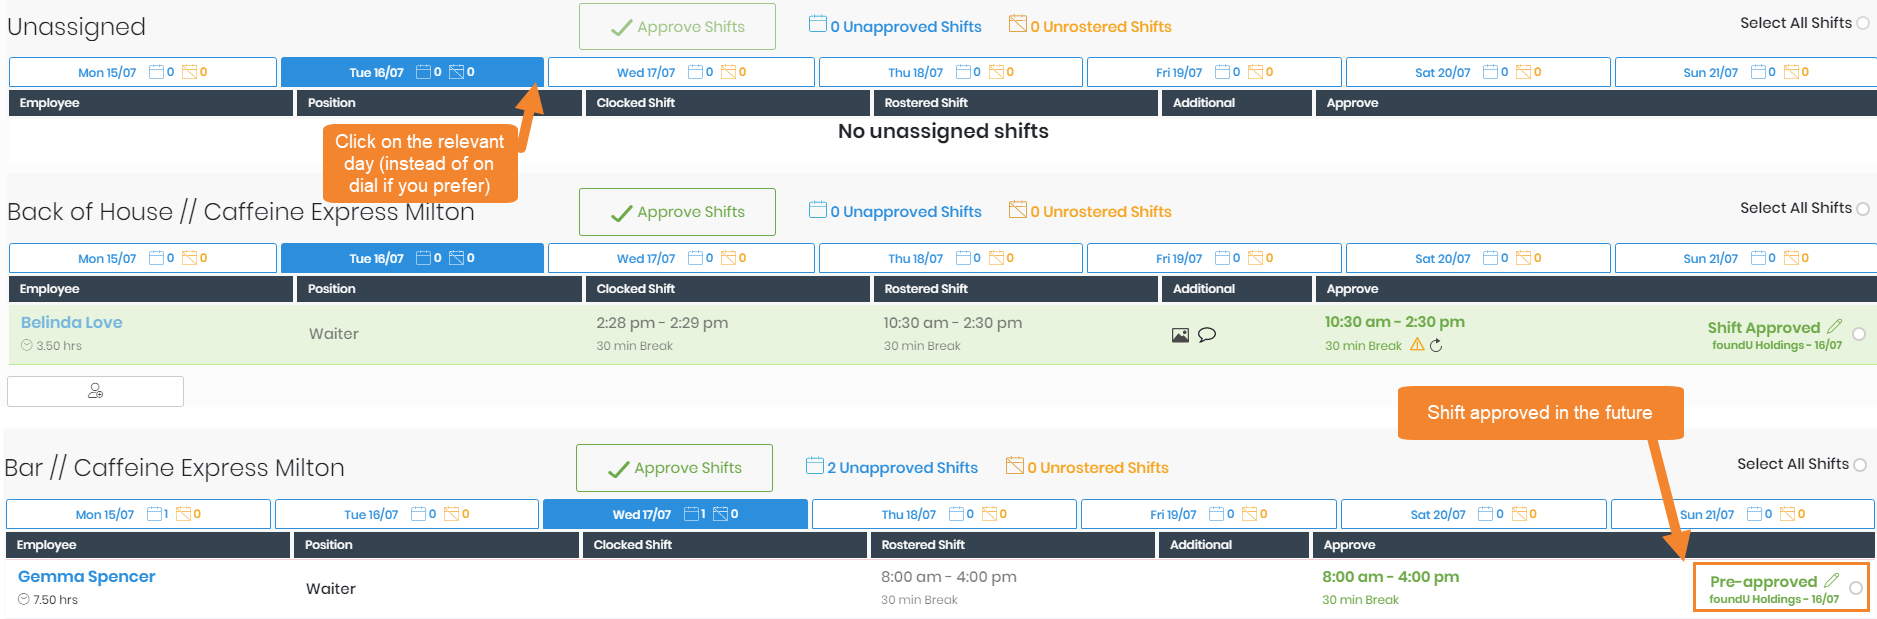The width and height of the screenshot is (1877, 619).
Task: Click 2 Unapproved Shifts link in Bar section
Action: (x=892, y=467)
